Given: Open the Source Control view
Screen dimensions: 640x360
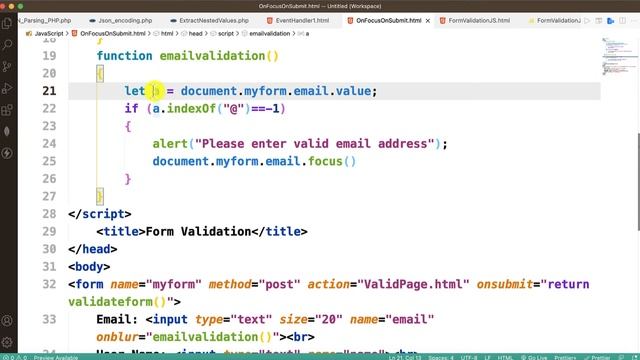Looking at the screenshot, I should pos(7,67).
